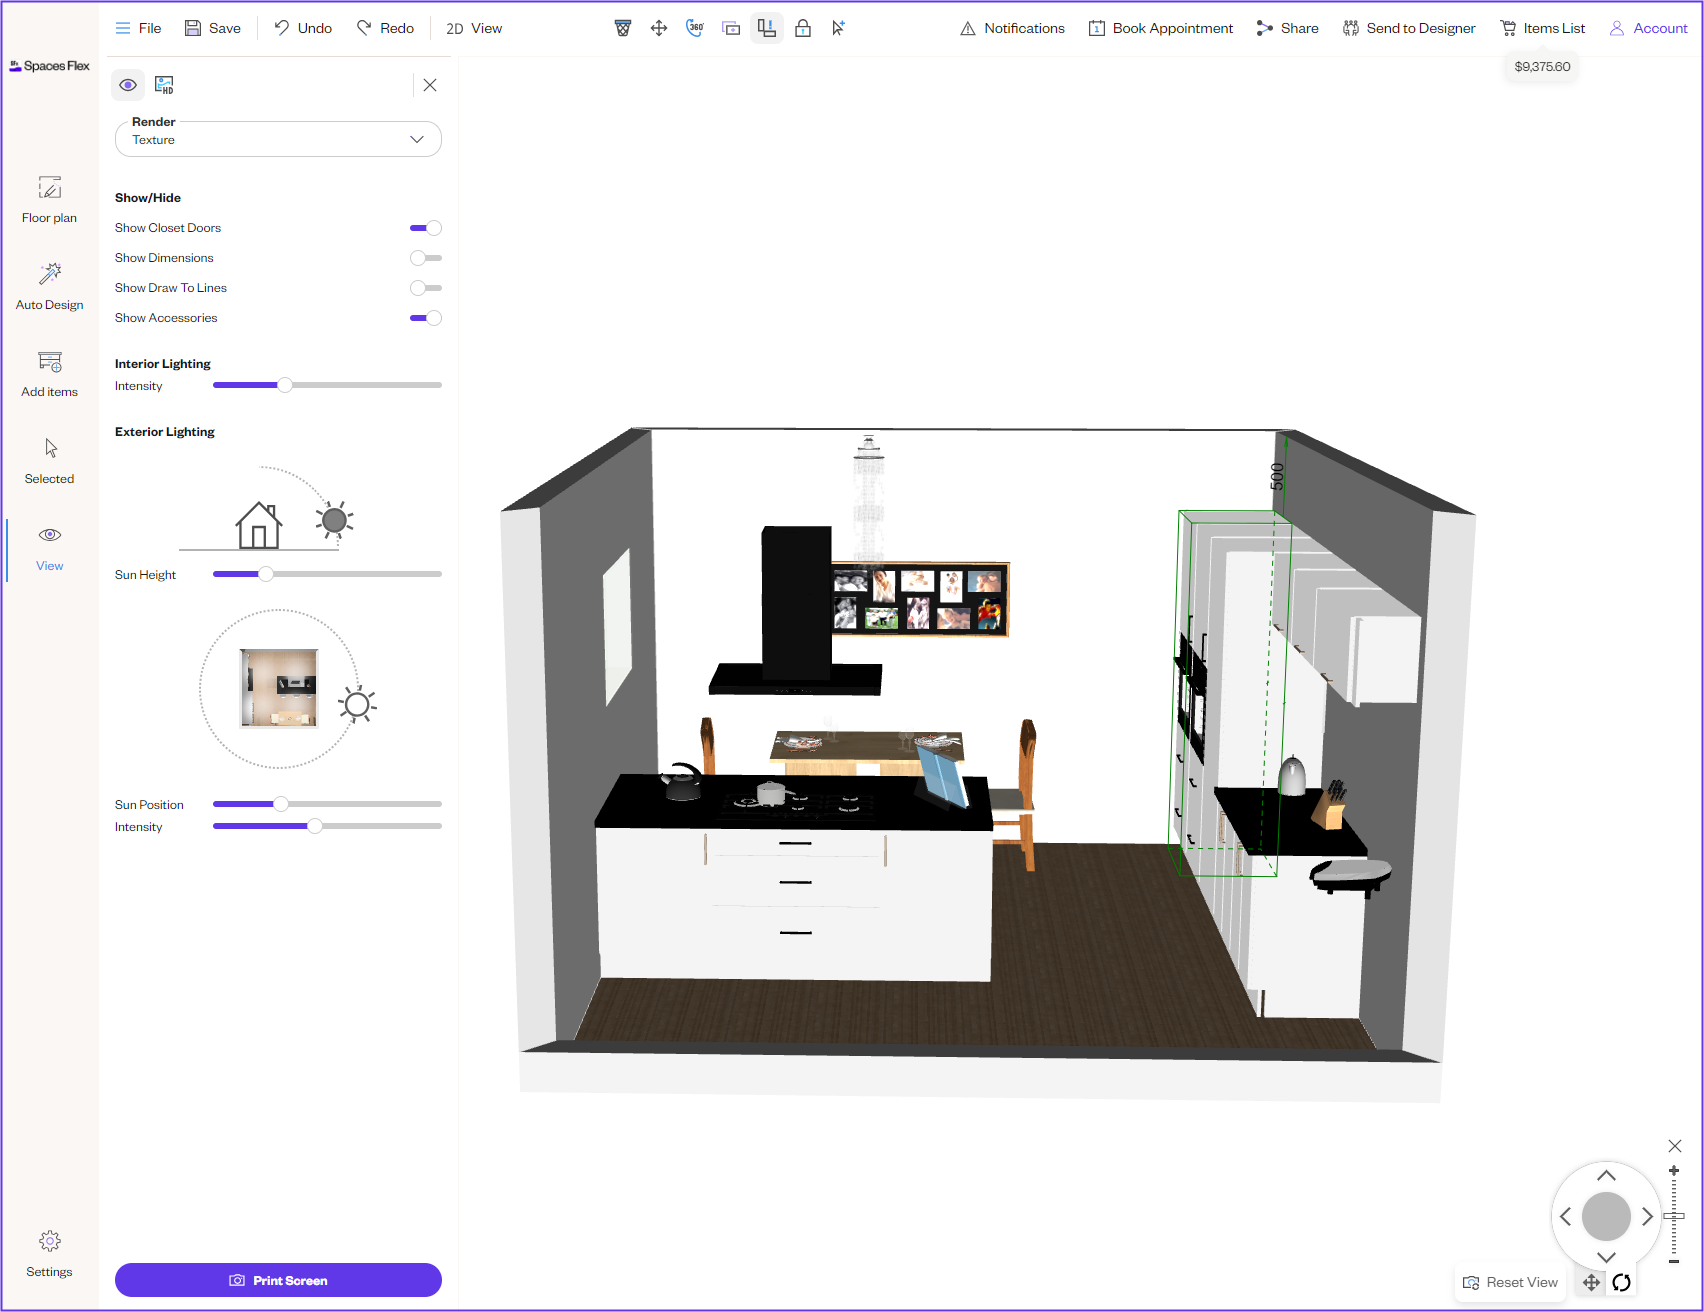Turn on Show Draw To Lines
1704x1312 pixels.
(426, 288)
